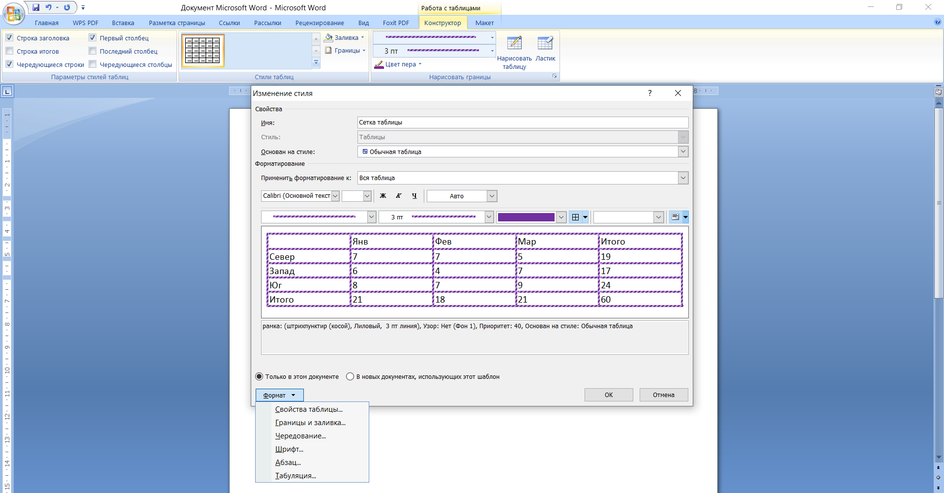Open fill color empty dropdown
Screen dimensions: 944x493
pyautogui.click(x=658, y=217)
